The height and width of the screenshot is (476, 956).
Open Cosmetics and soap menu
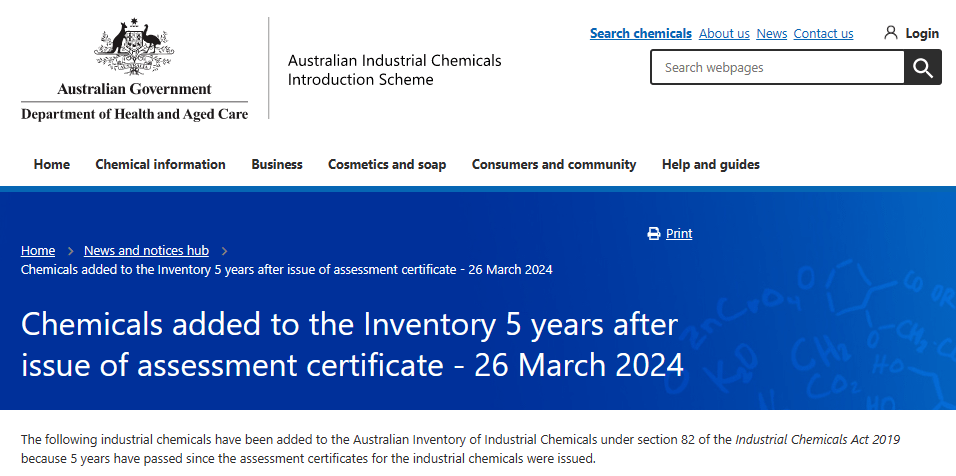pyautogui.click(x=387, y=165)
